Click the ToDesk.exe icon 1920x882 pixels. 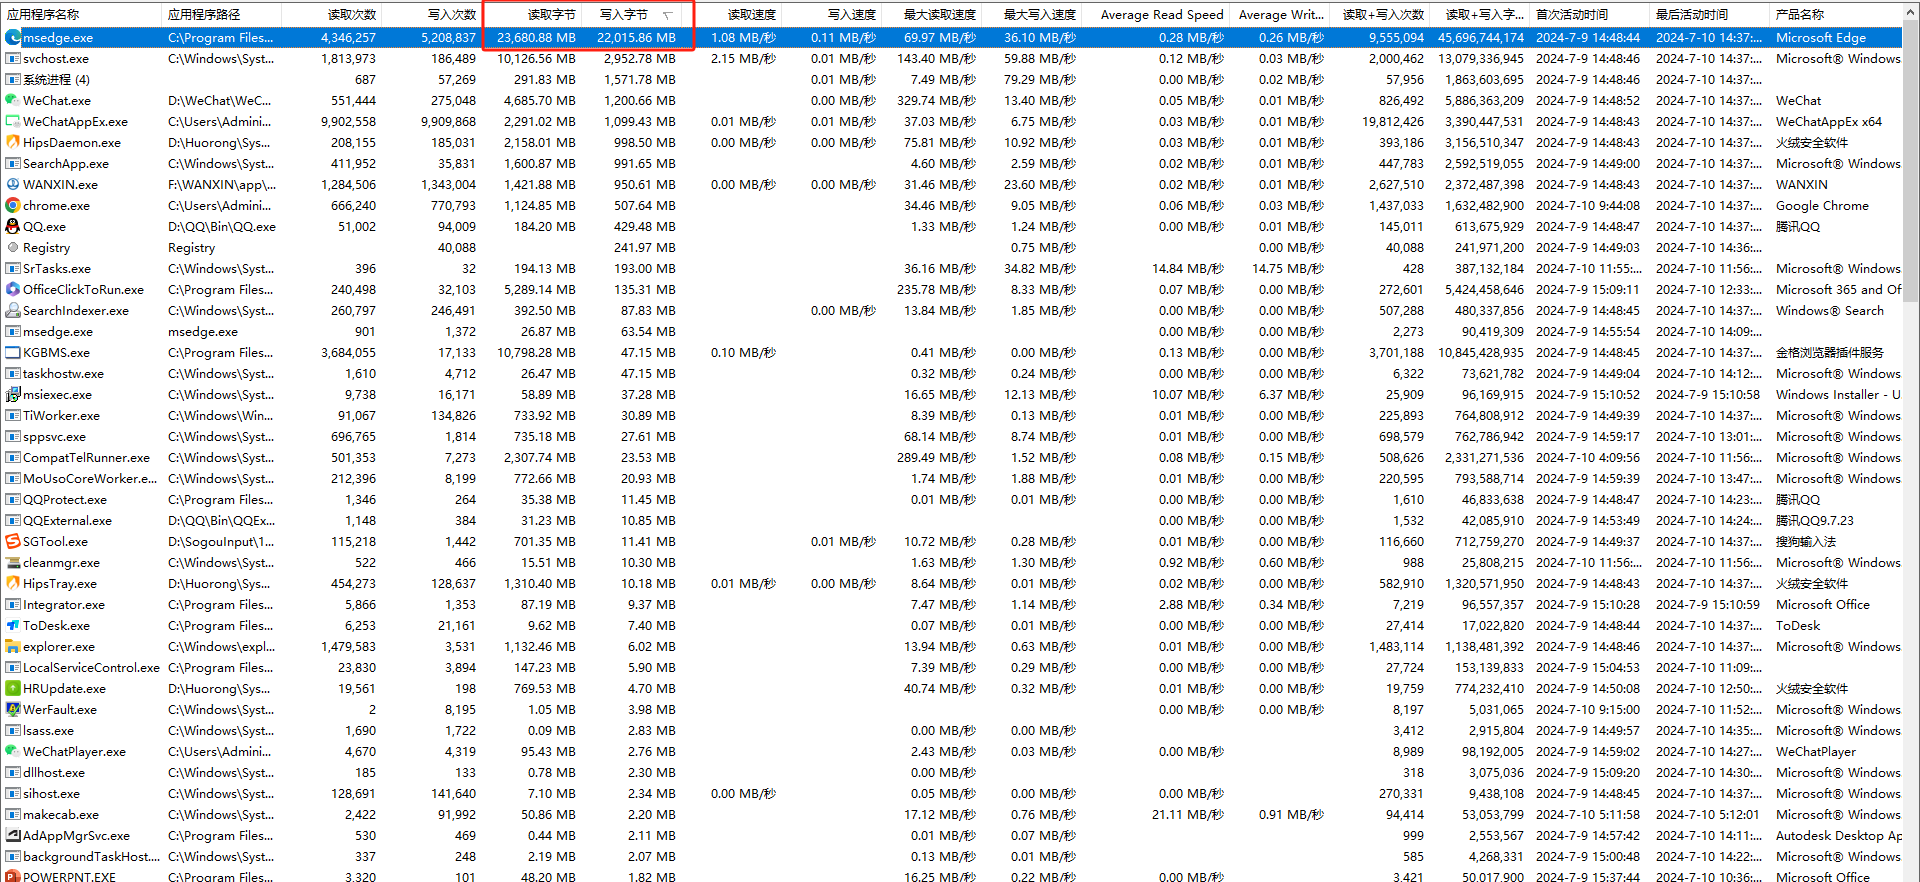tap(13, 625)
